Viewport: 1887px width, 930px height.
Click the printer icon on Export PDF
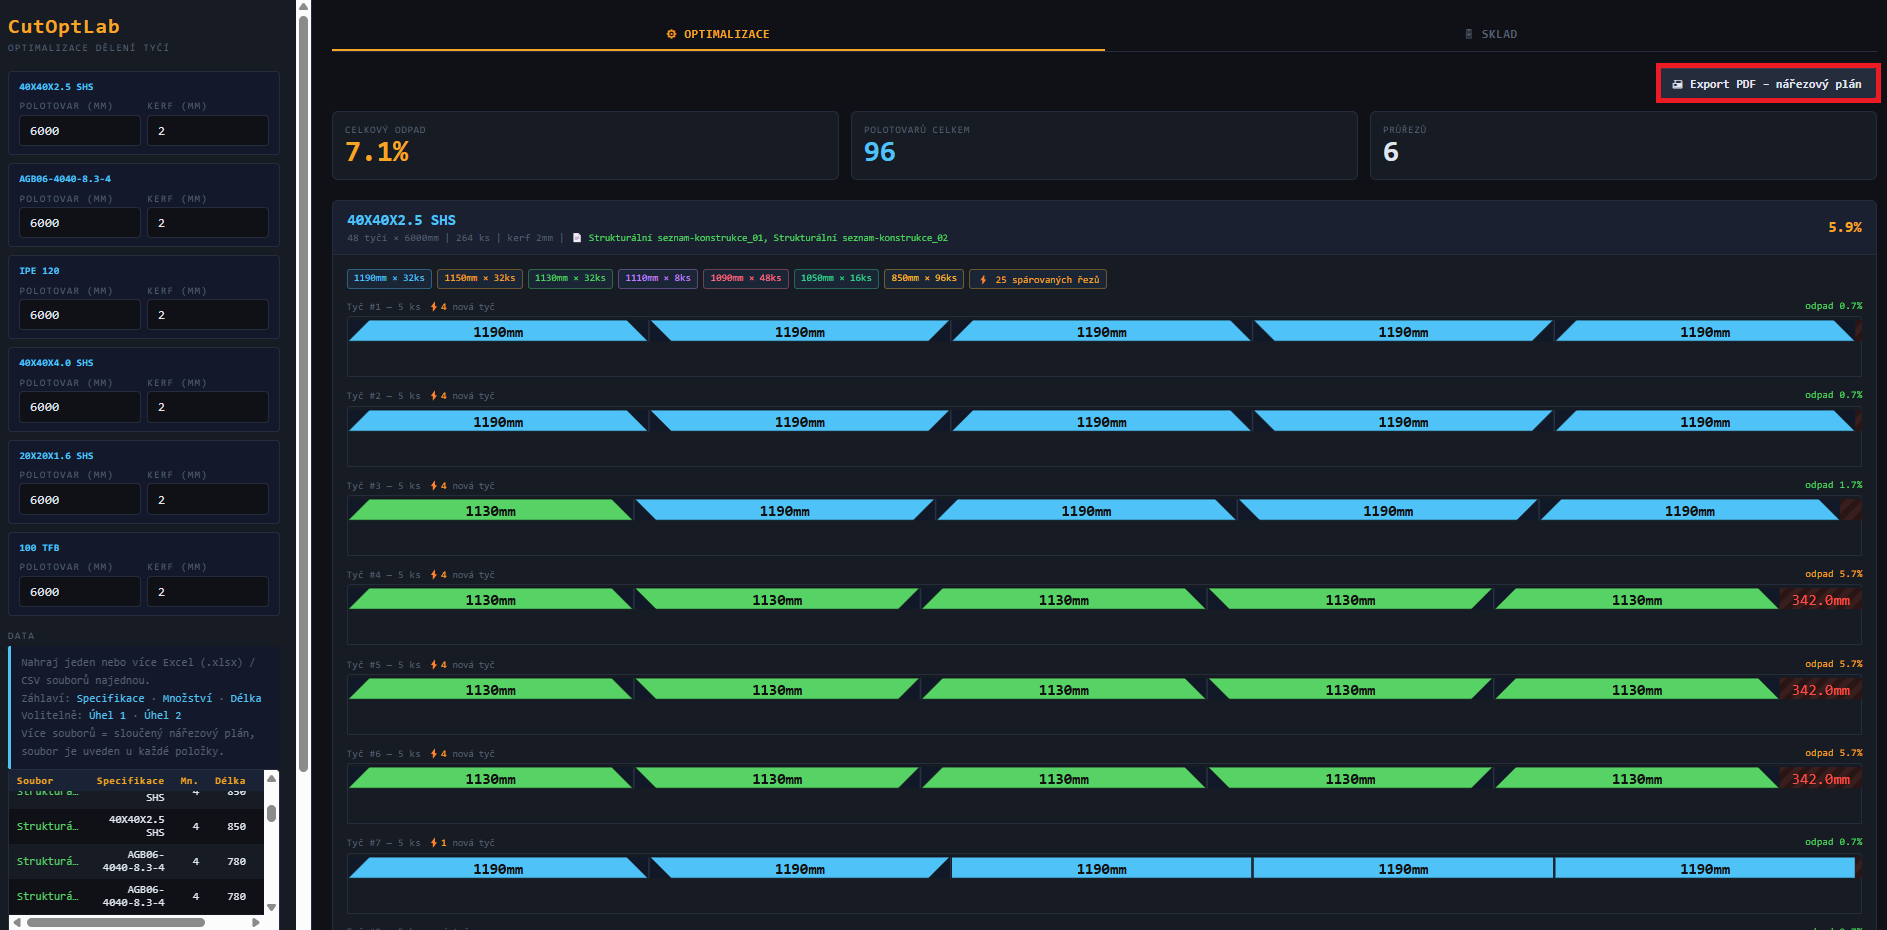tap(1677, 85)
